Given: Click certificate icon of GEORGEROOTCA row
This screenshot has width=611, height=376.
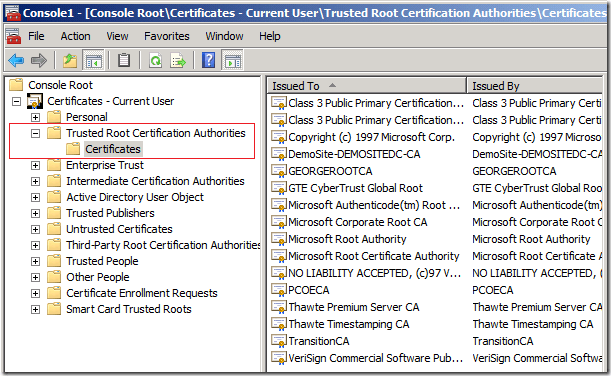Looking at the screenshot, I should 279,171.
